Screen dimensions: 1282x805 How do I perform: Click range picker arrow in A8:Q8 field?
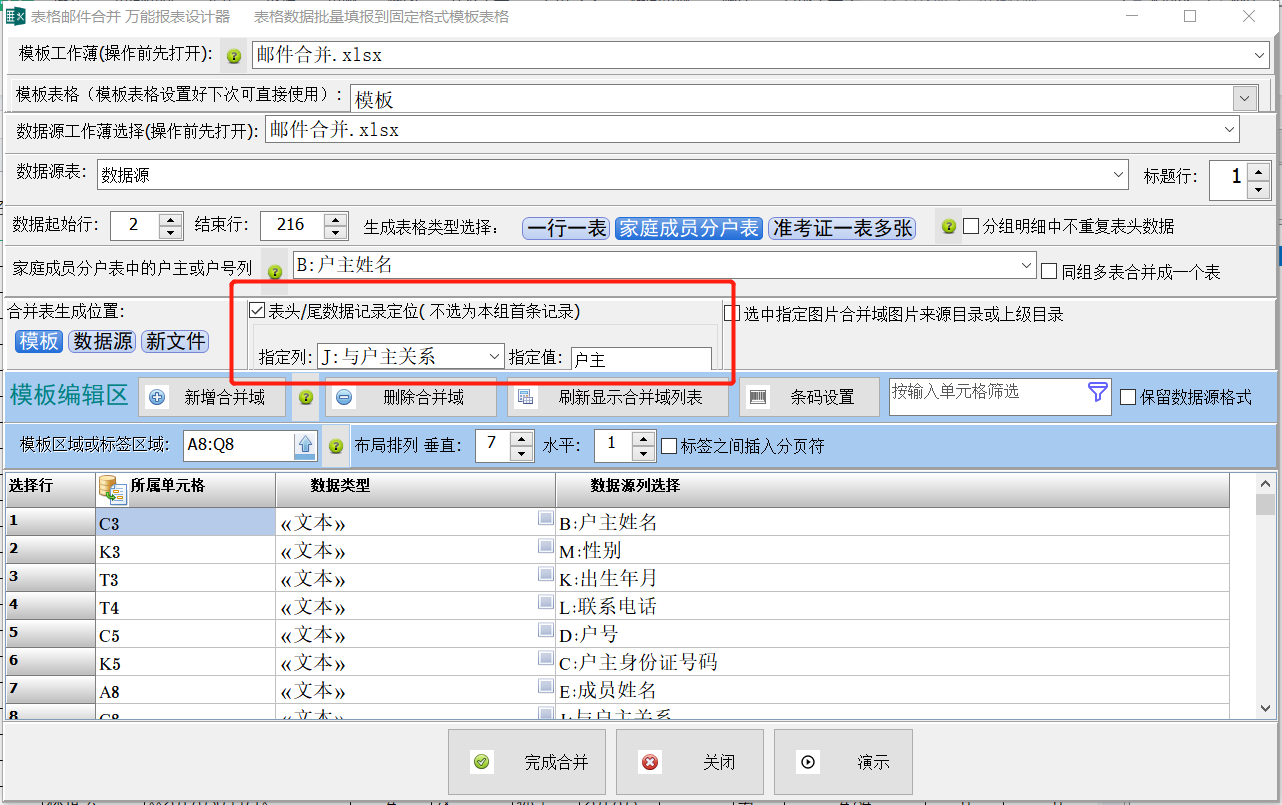tap(305, 445)
